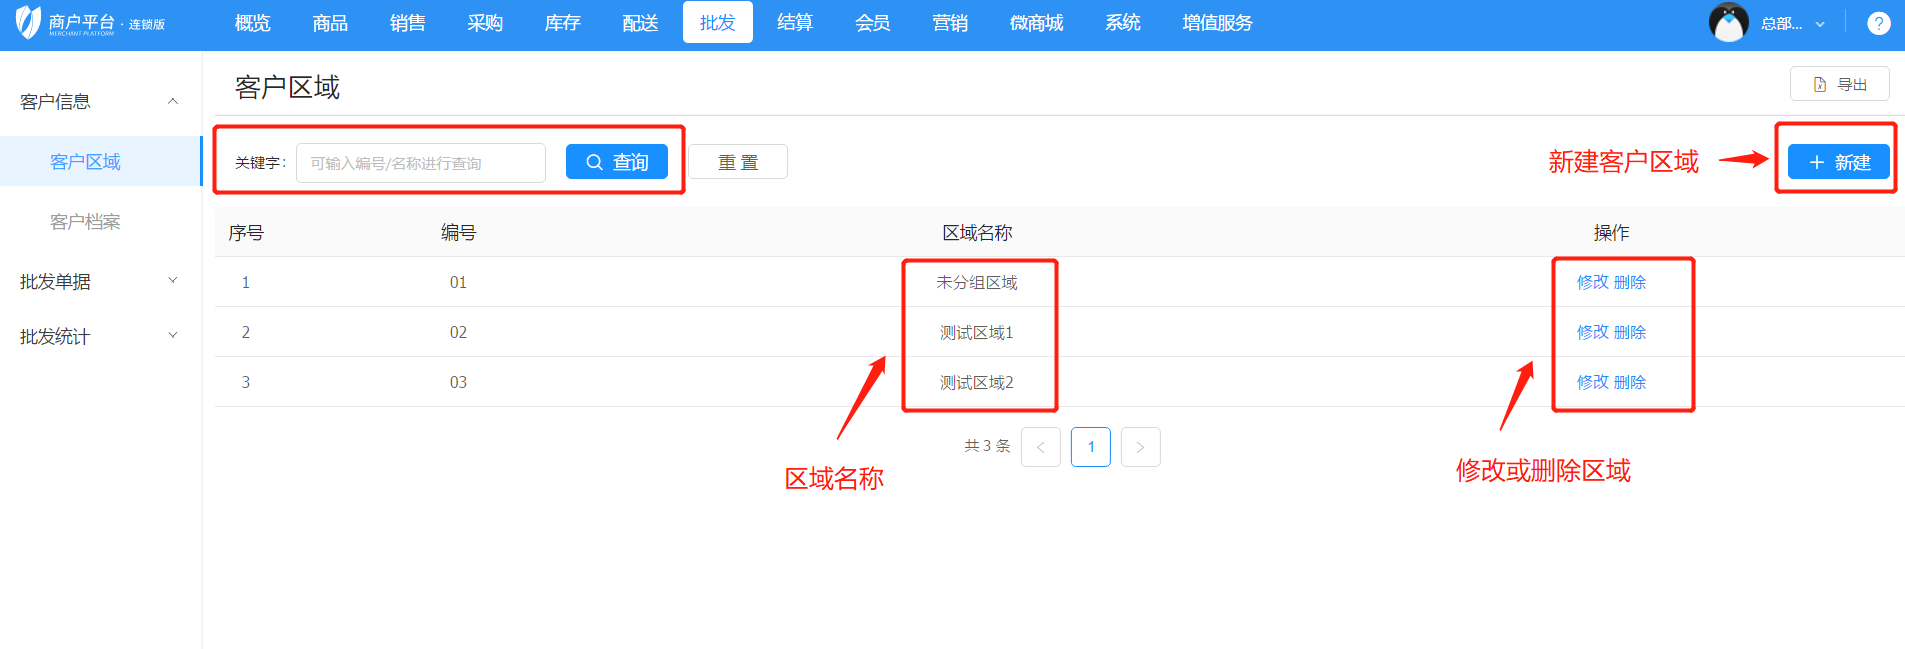Switch to the 库存 top menu
This screenshot has width=1905, height=649.
[562, 23]
